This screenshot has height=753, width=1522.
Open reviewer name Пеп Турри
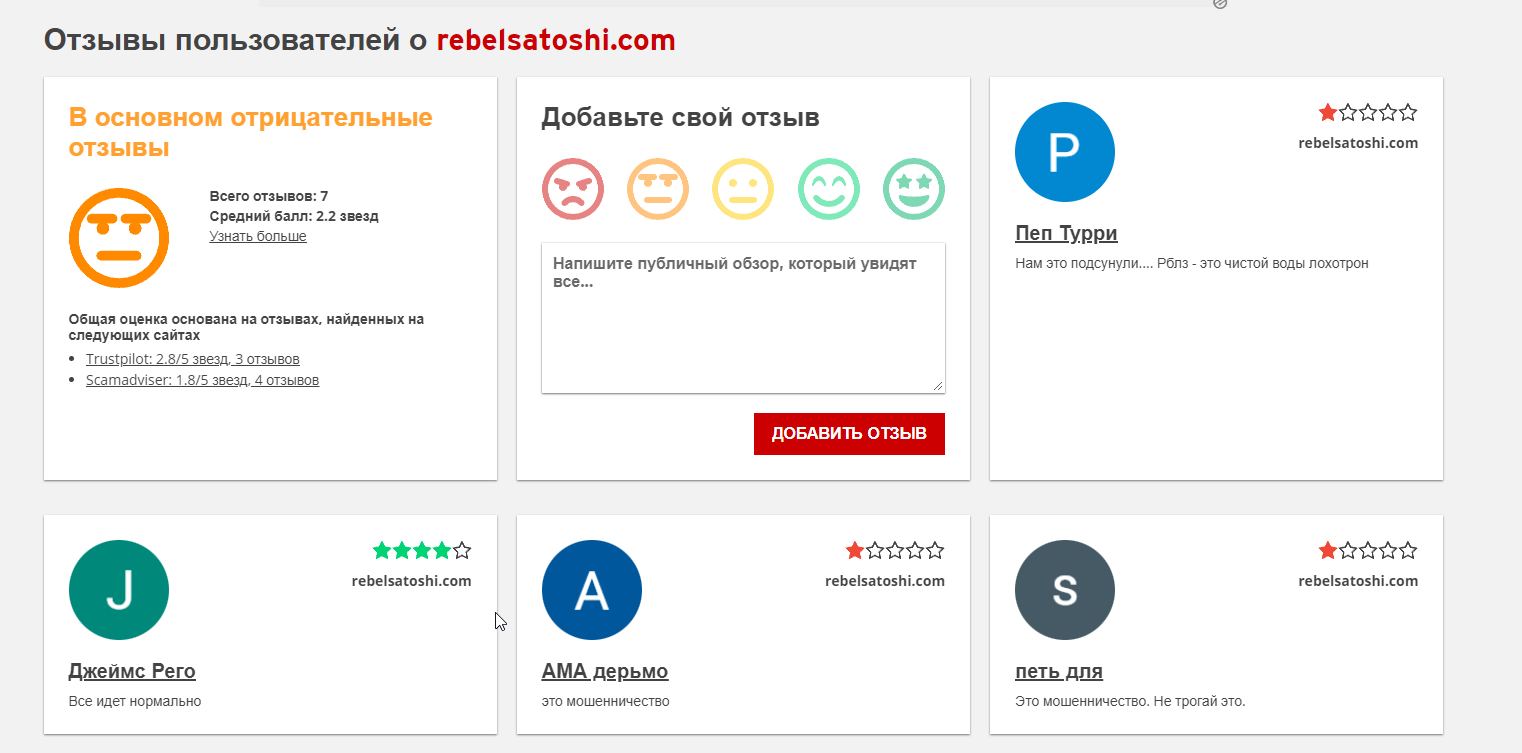(1066, 233)
